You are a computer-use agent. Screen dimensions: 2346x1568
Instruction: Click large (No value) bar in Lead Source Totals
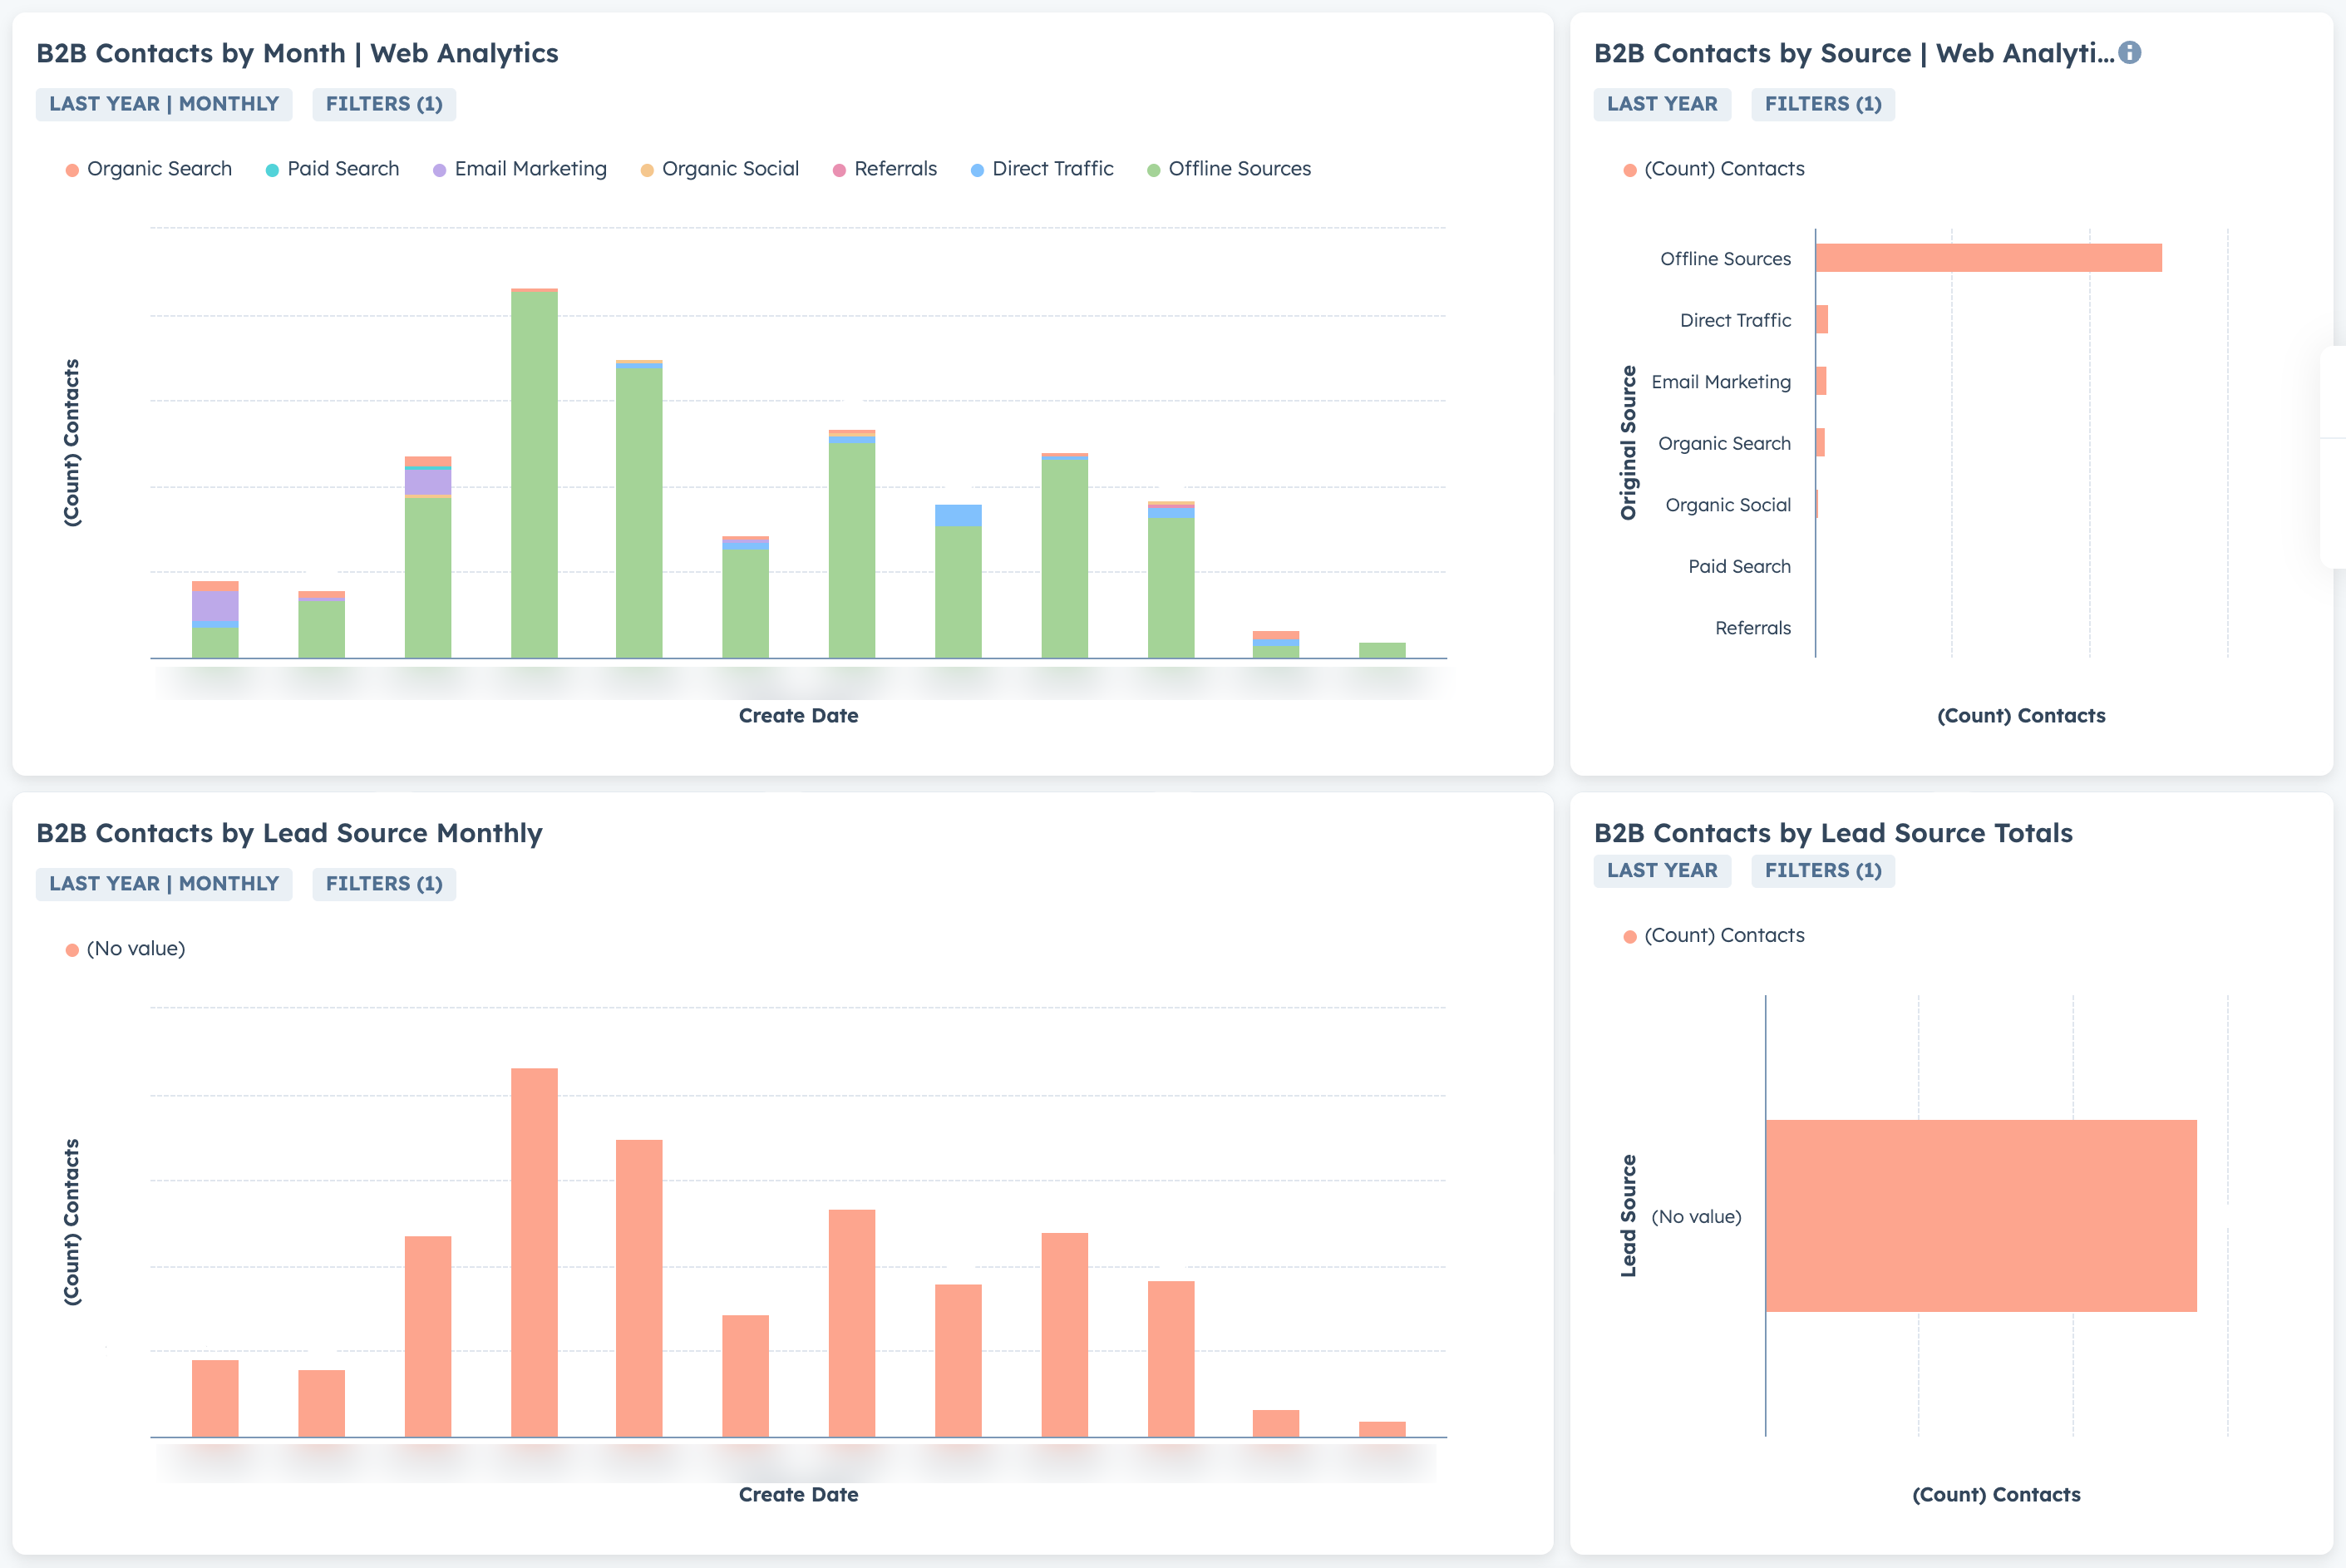(1980, 1216)
